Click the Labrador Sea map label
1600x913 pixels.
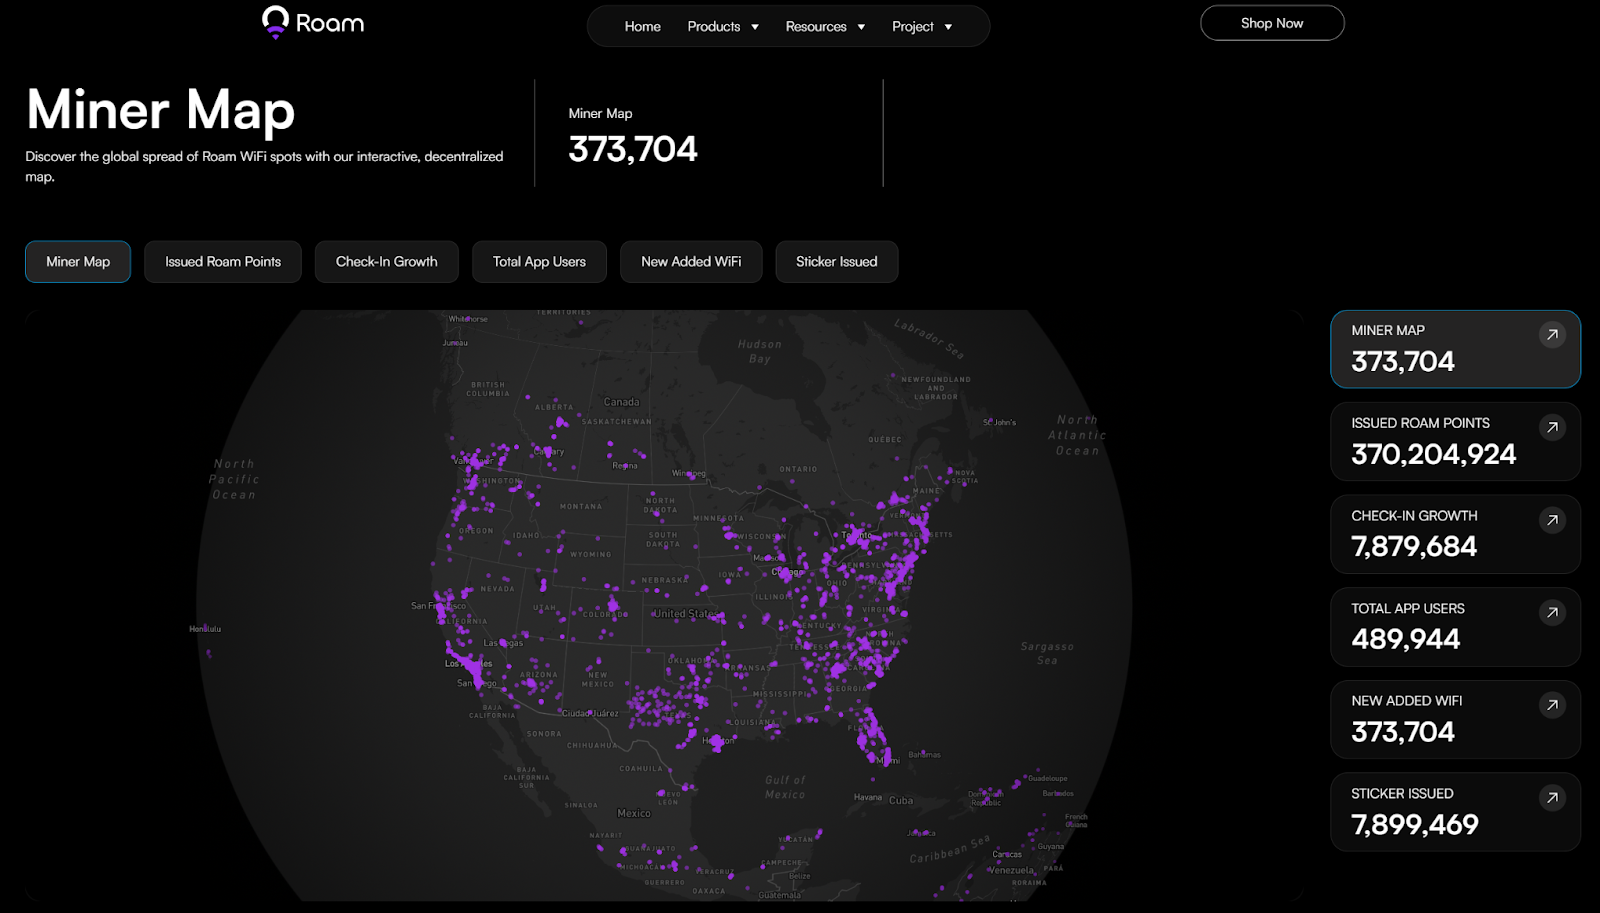click(x=929, y=338)
